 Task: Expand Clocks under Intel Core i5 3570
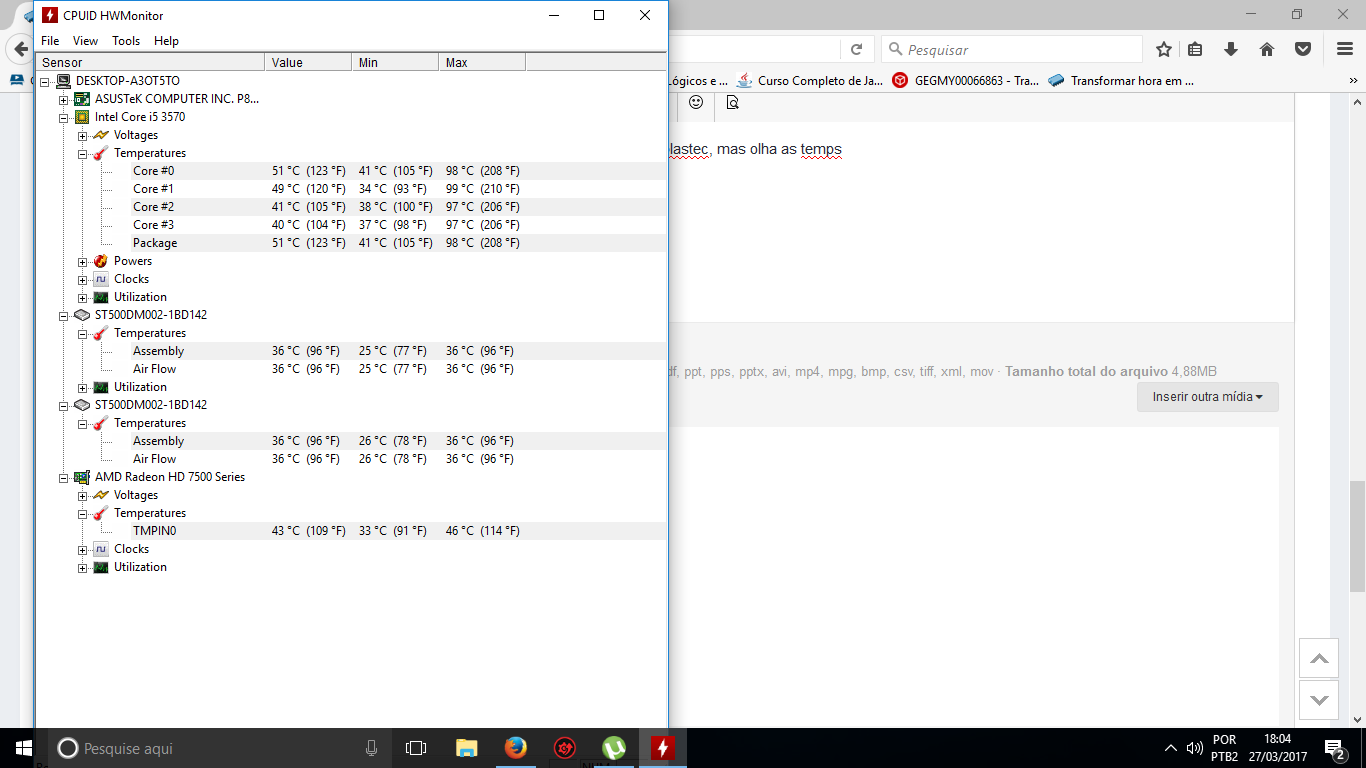(x=83, y=279)
